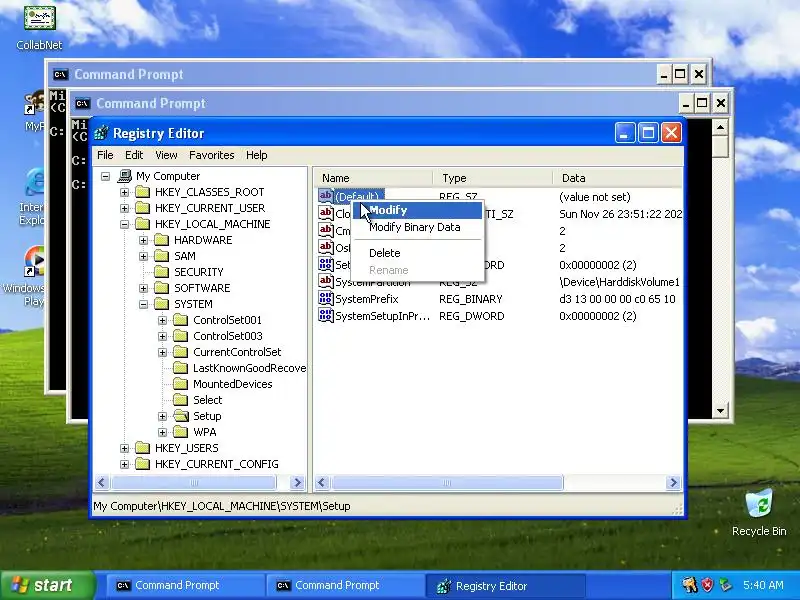Click right arrow of tree pane scrollbar
Viewport: 800px width, 600px height.
pyautogui.click(x=297, y=482)
